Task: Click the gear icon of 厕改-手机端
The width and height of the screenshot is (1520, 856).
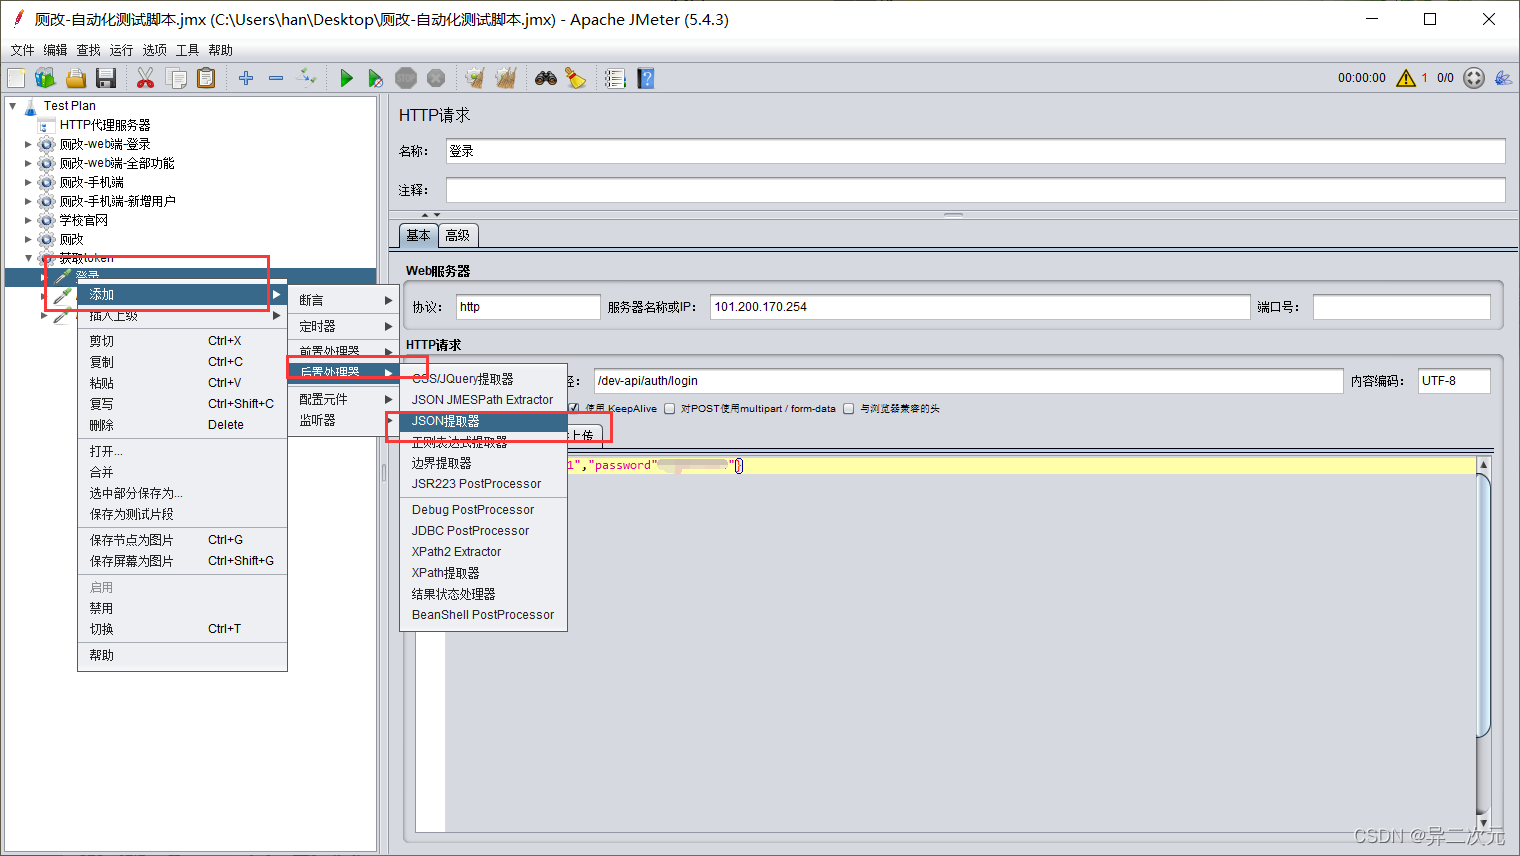Action: 46,182
